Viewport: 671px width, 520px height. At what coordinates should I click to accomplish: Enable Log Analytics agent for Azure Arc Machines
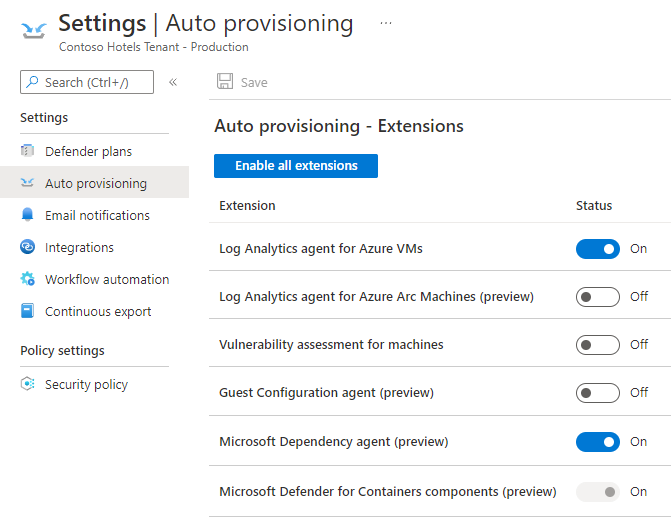pyautogui.click(x=597, y=297)
